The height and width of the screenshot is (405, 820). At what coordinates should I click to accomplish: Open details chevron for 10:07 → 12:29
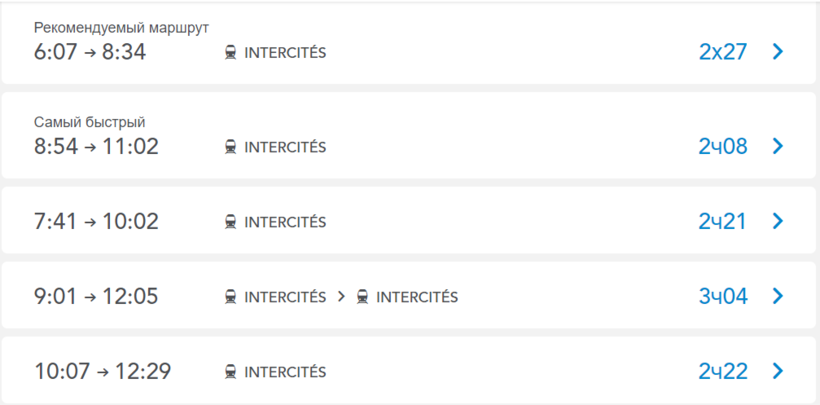(778, 371)
